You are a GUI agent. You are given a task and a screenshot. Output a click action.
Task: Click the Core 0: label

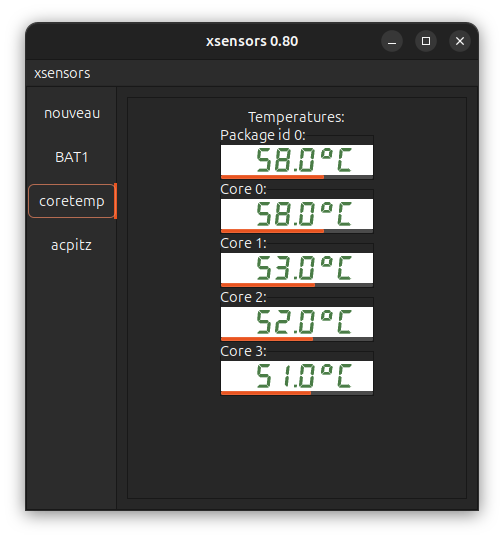[x=243, y=189]
